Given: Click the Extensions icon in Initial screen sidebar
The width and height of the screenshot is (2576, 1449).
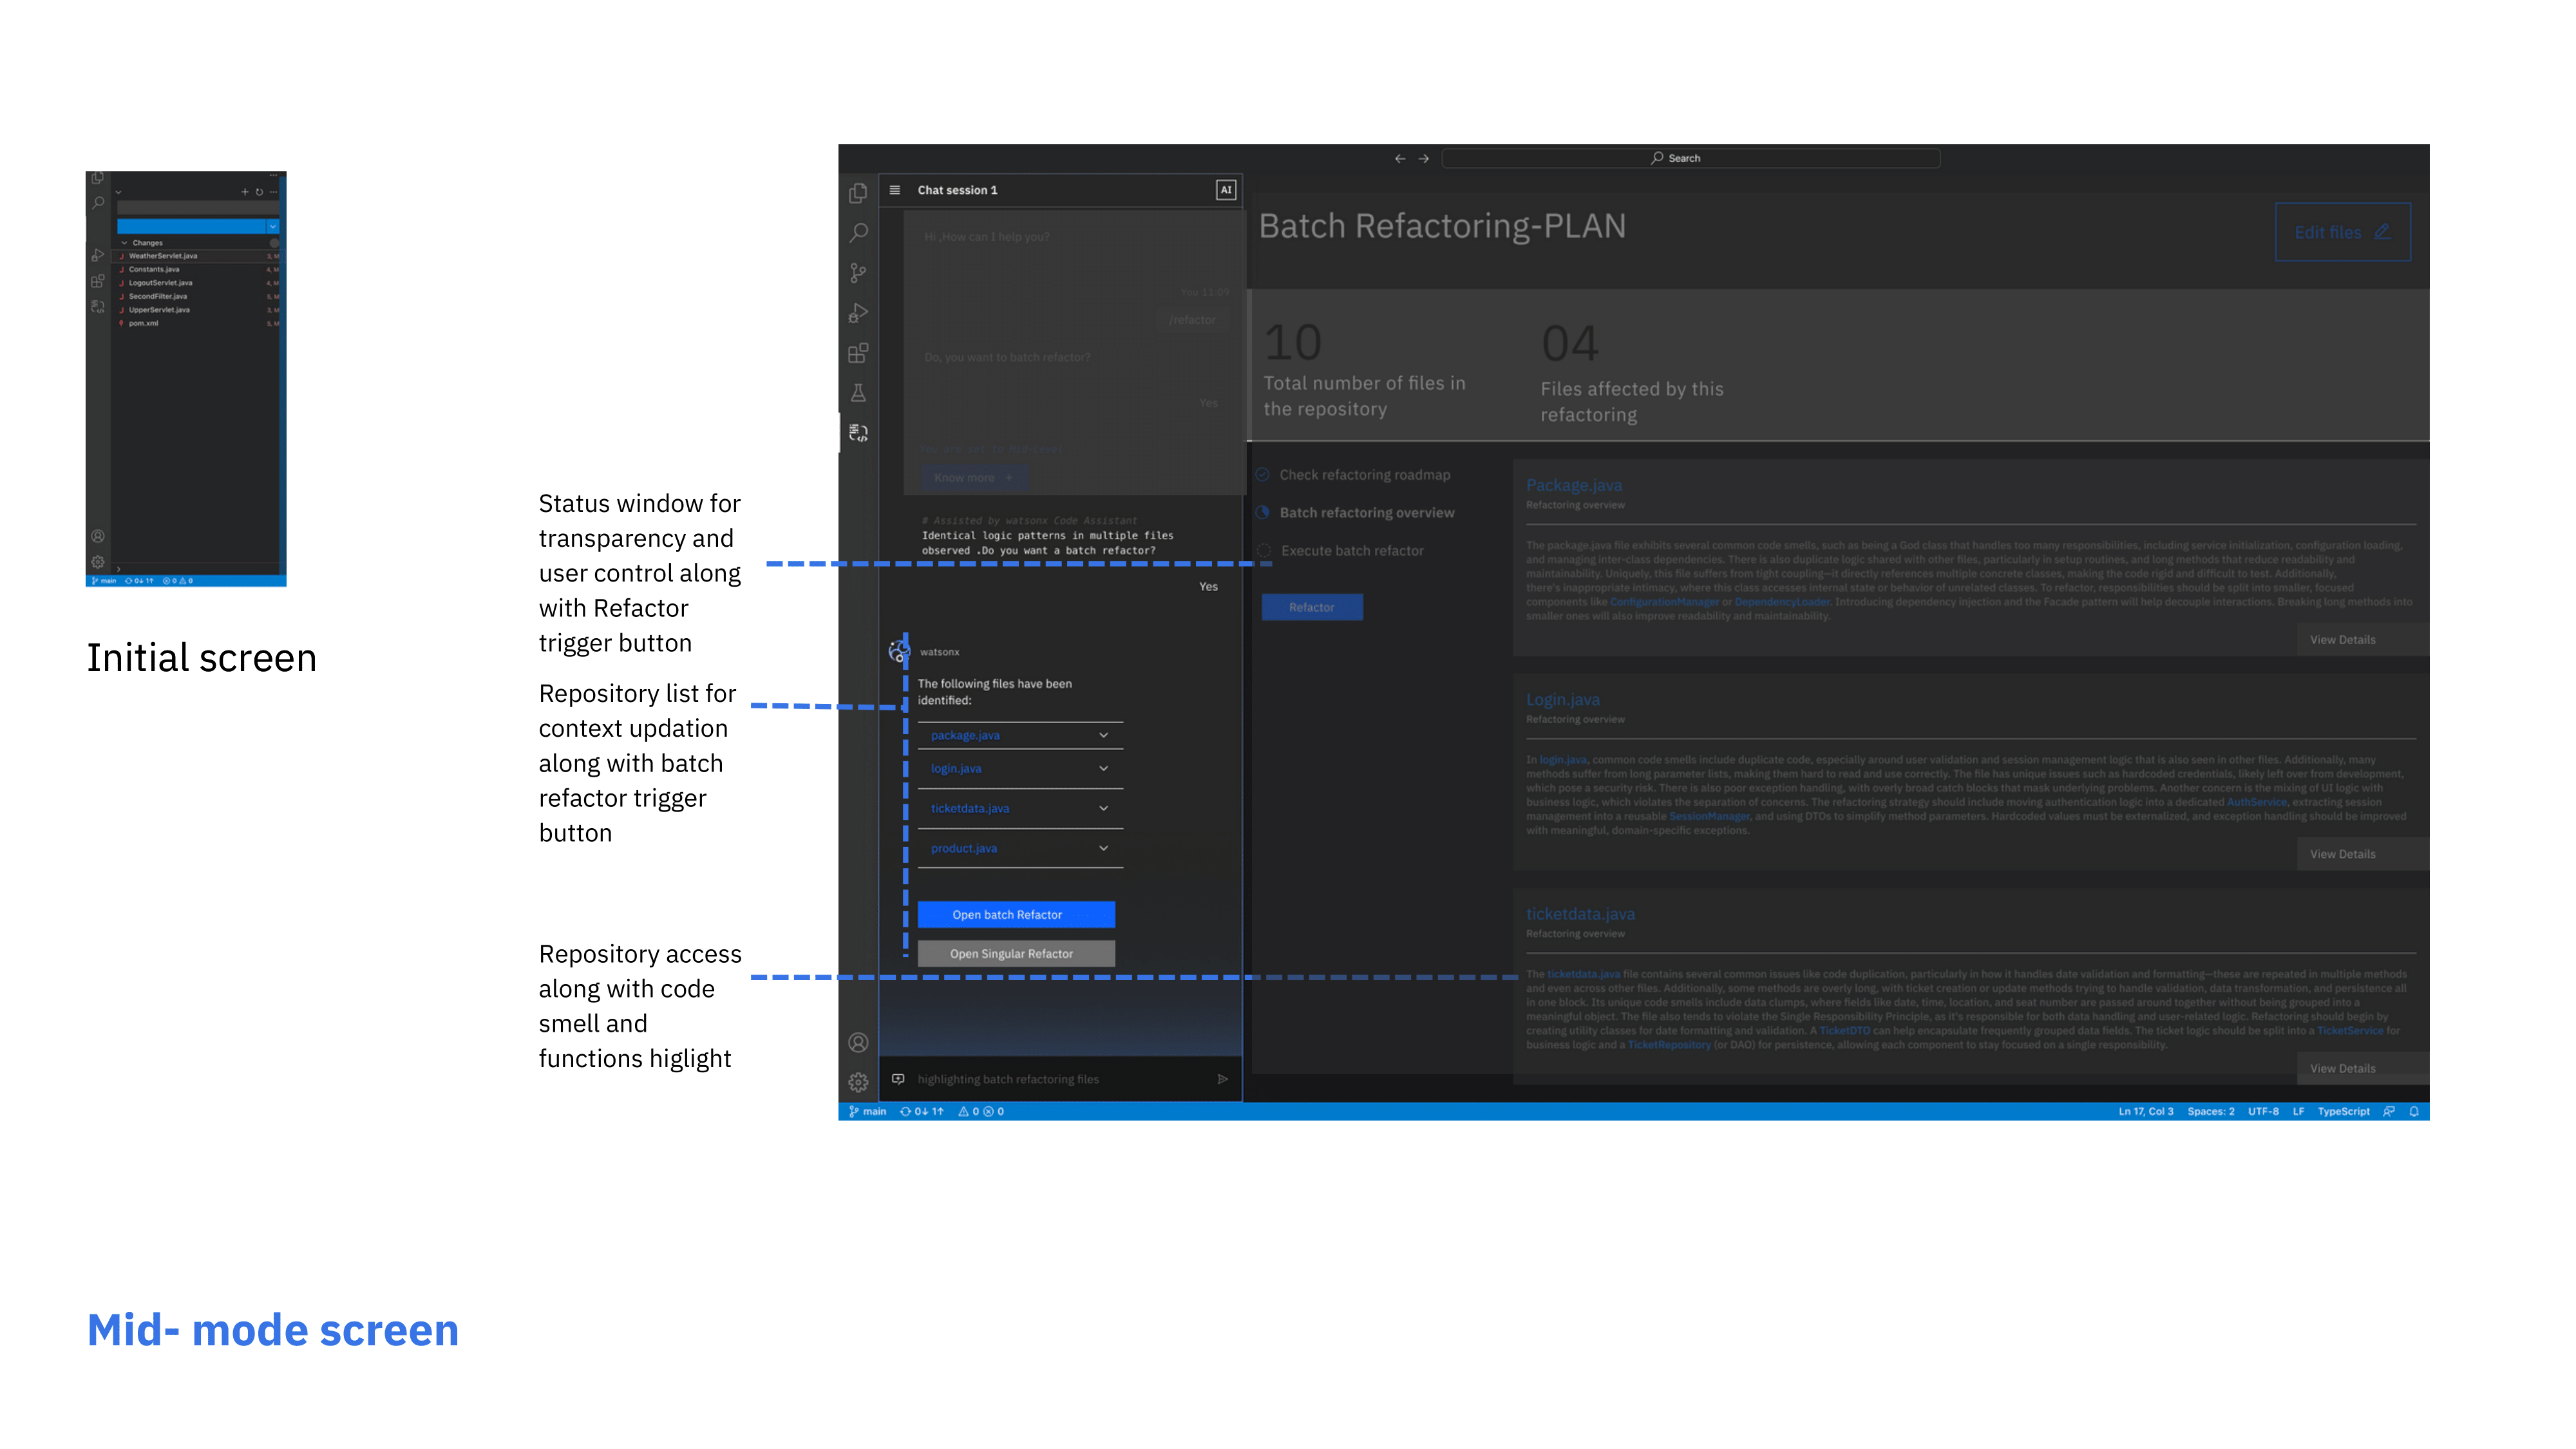Looking at the screenshot, I should click(98, 281).
